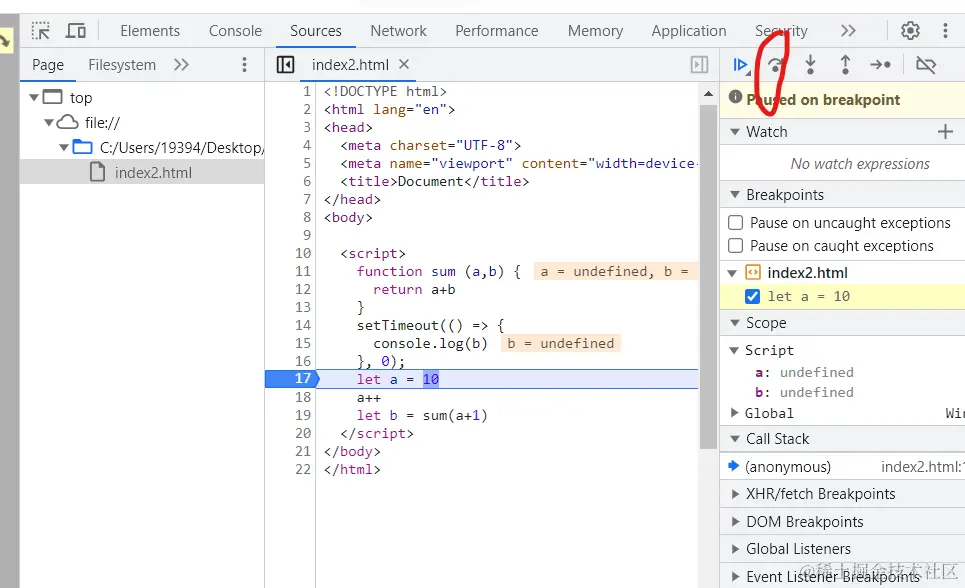Image resolution: width=965 pixels, height=588 pixels.
Task: Step over next function call
Action: (775, 65)
